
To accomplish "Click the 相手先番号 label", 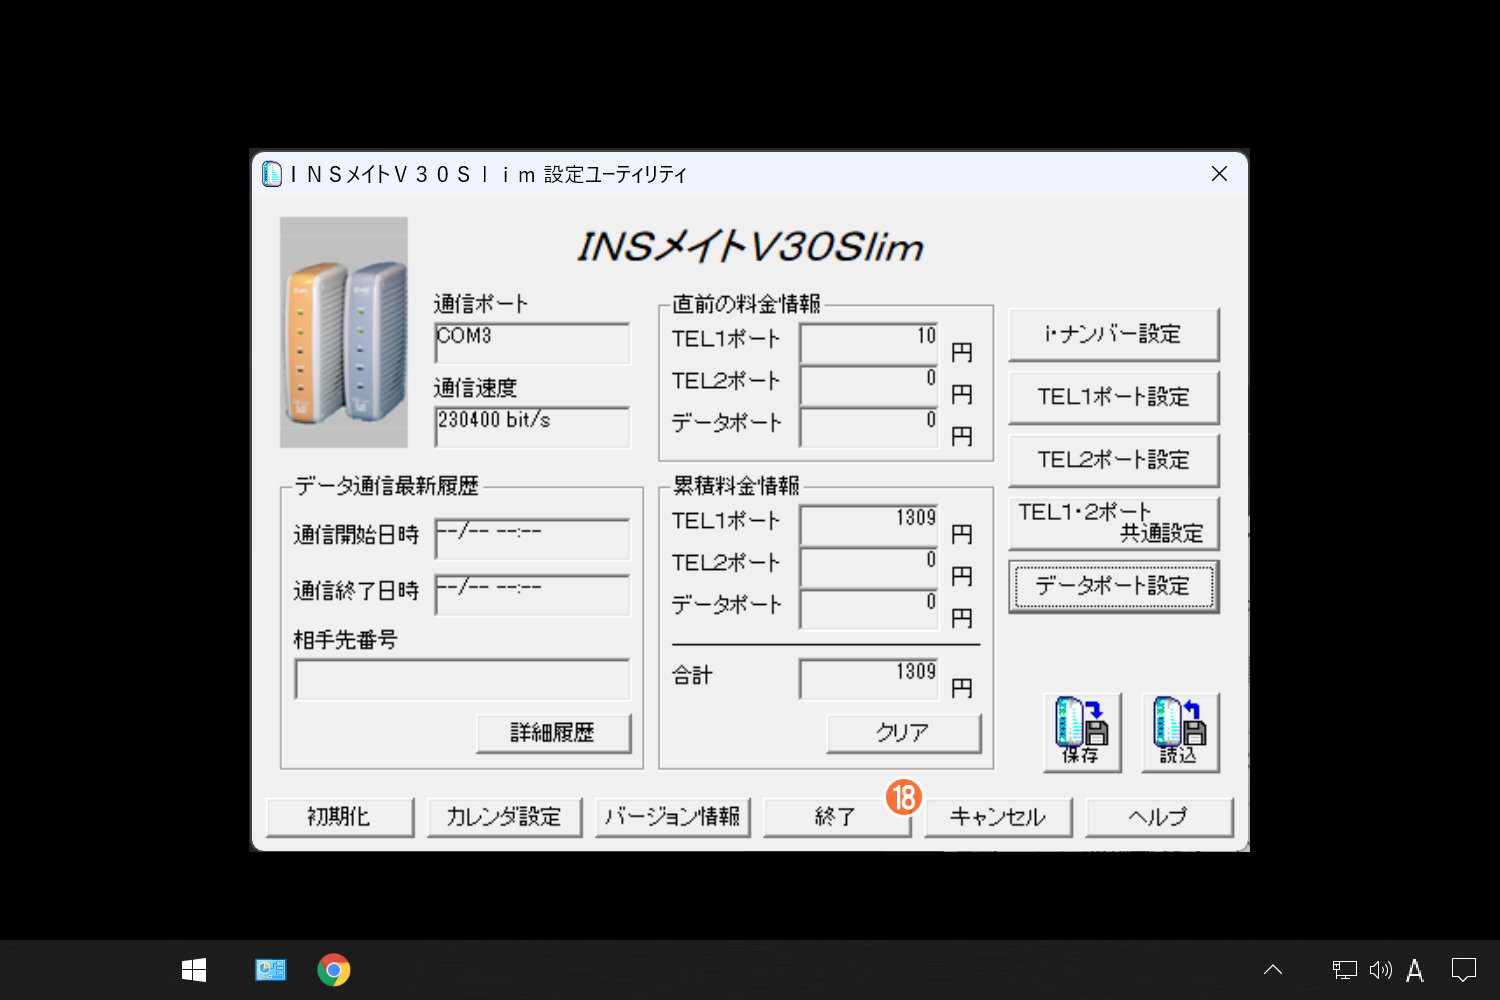I will [x=345, y=639].
